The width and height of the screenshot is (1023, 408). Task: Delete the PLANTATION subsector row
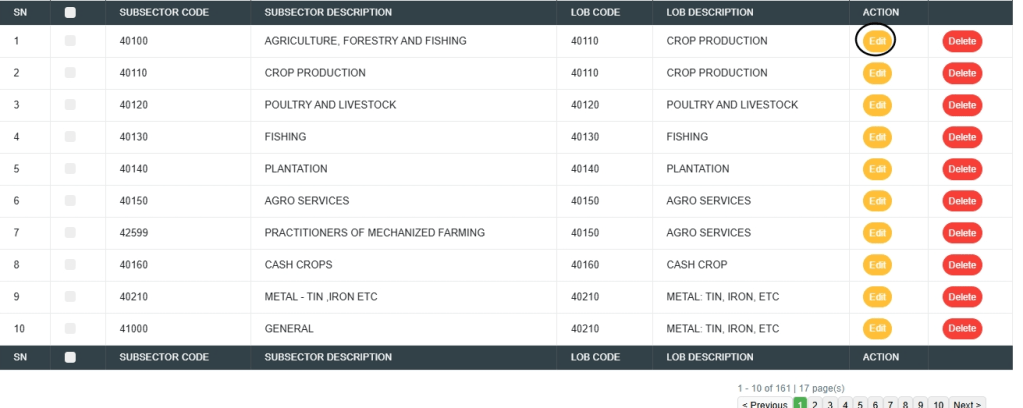[961, 169]
